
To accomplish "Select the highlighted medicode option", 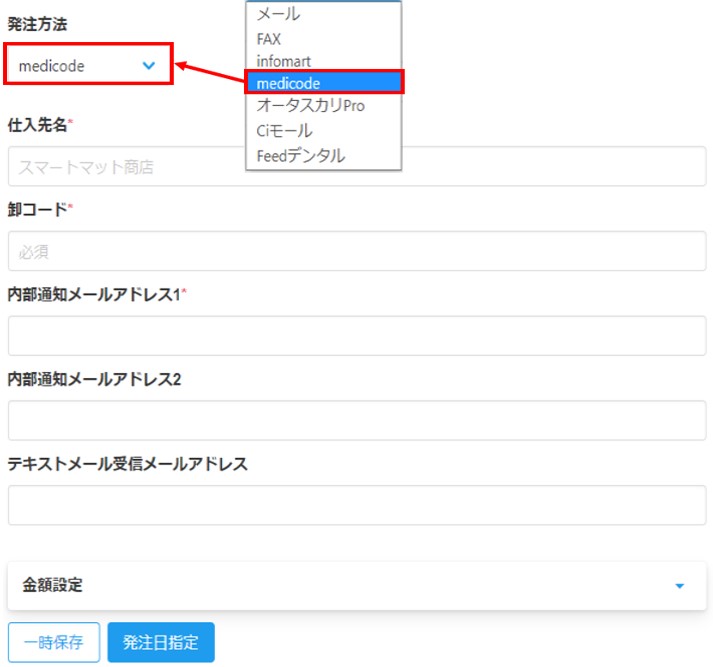I will [x=323, y=83].
